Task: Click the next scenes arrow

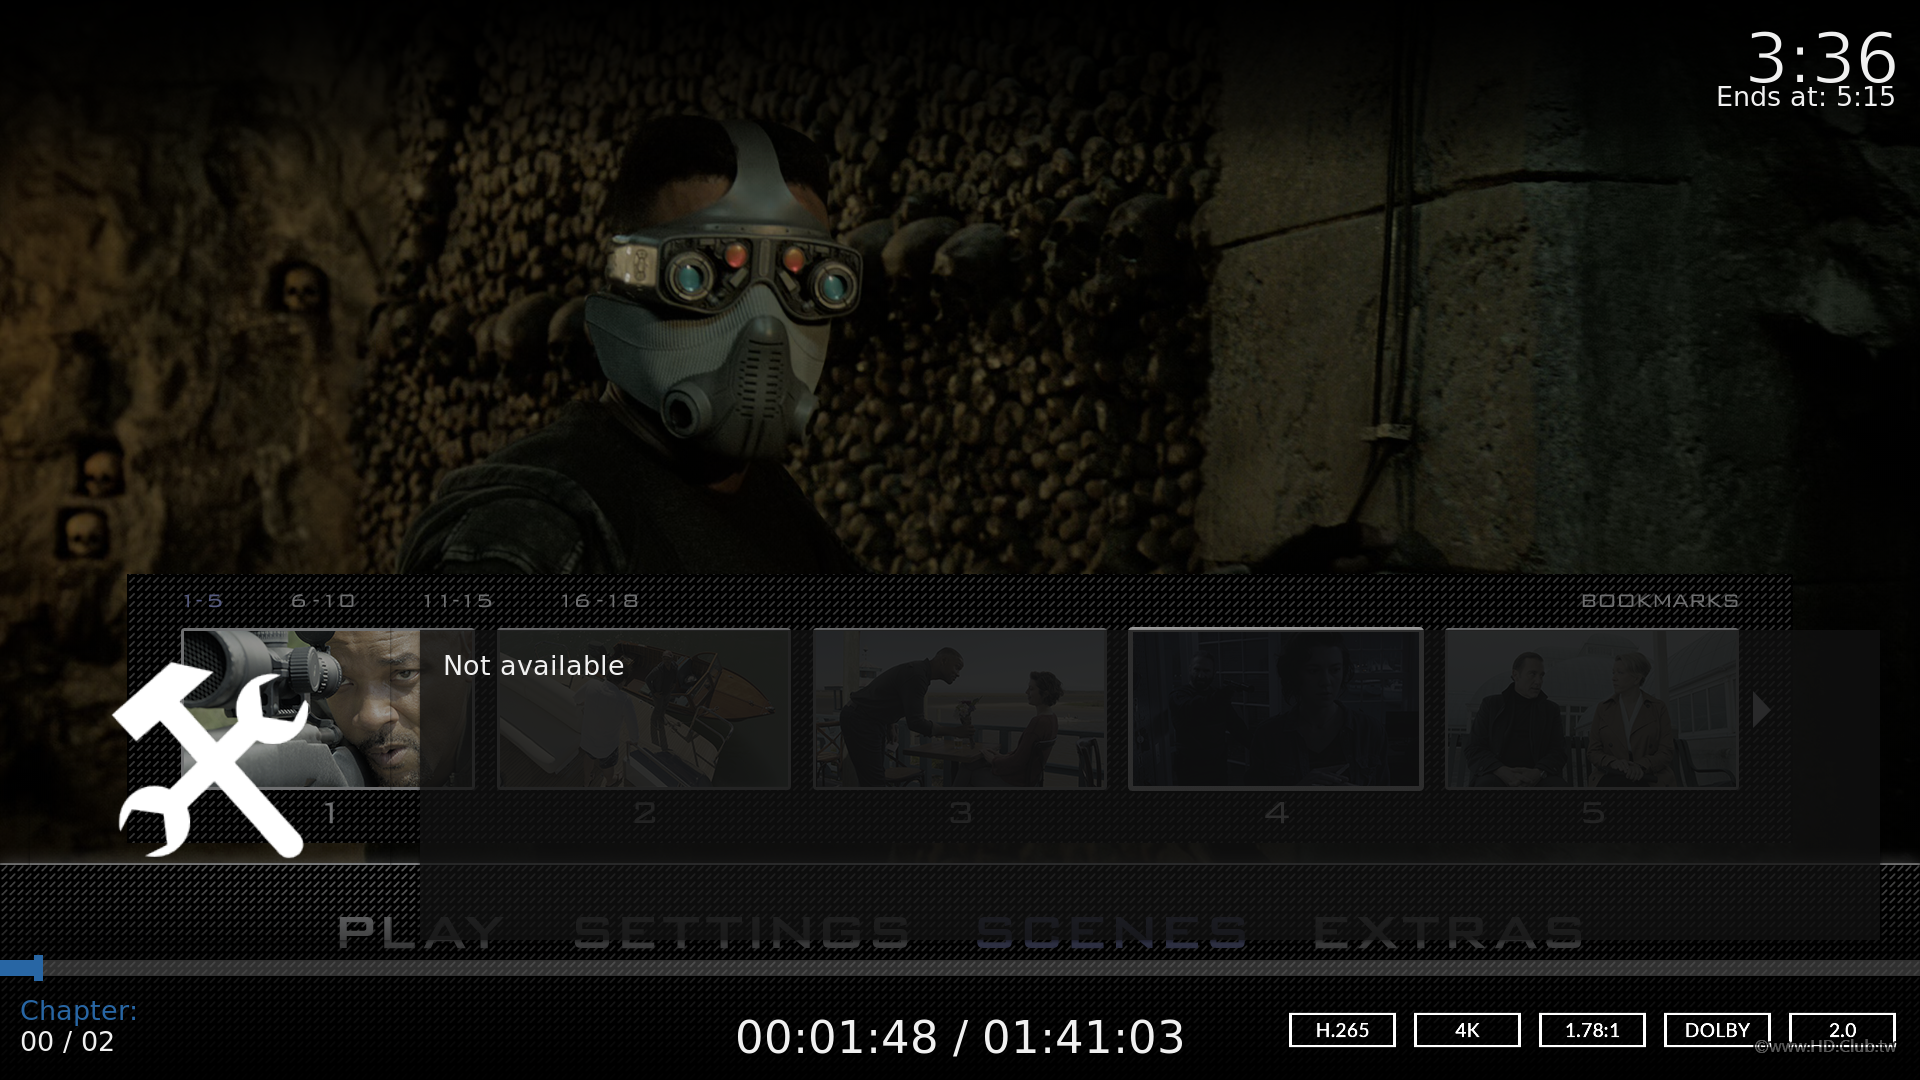Action: (x=1761, y=710)
